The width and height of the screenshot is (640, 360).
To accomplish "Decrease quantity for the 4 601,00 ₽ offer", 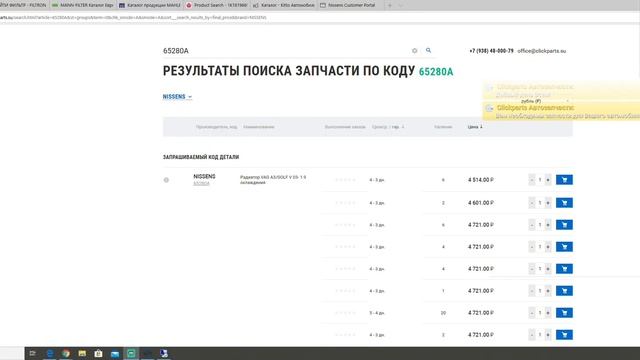I will click(x=532, y=203).
